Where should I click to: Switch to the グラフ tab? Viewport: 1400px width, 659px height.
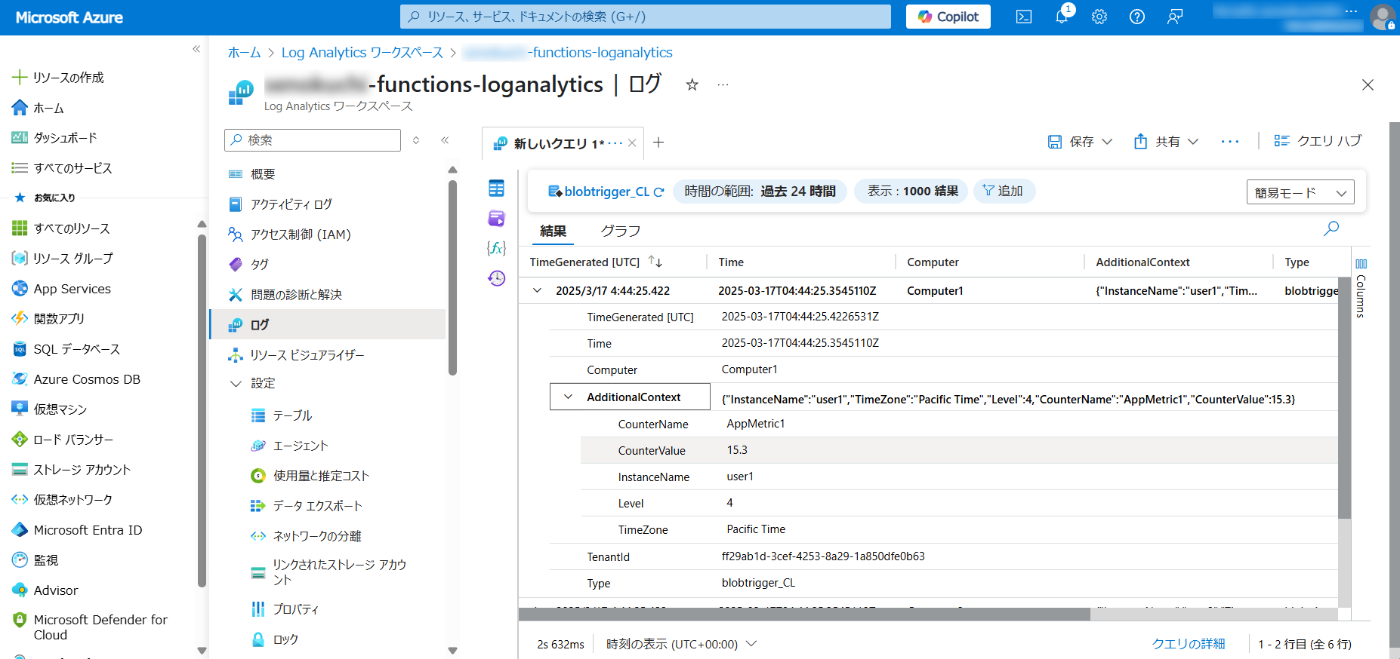(620, 231)
